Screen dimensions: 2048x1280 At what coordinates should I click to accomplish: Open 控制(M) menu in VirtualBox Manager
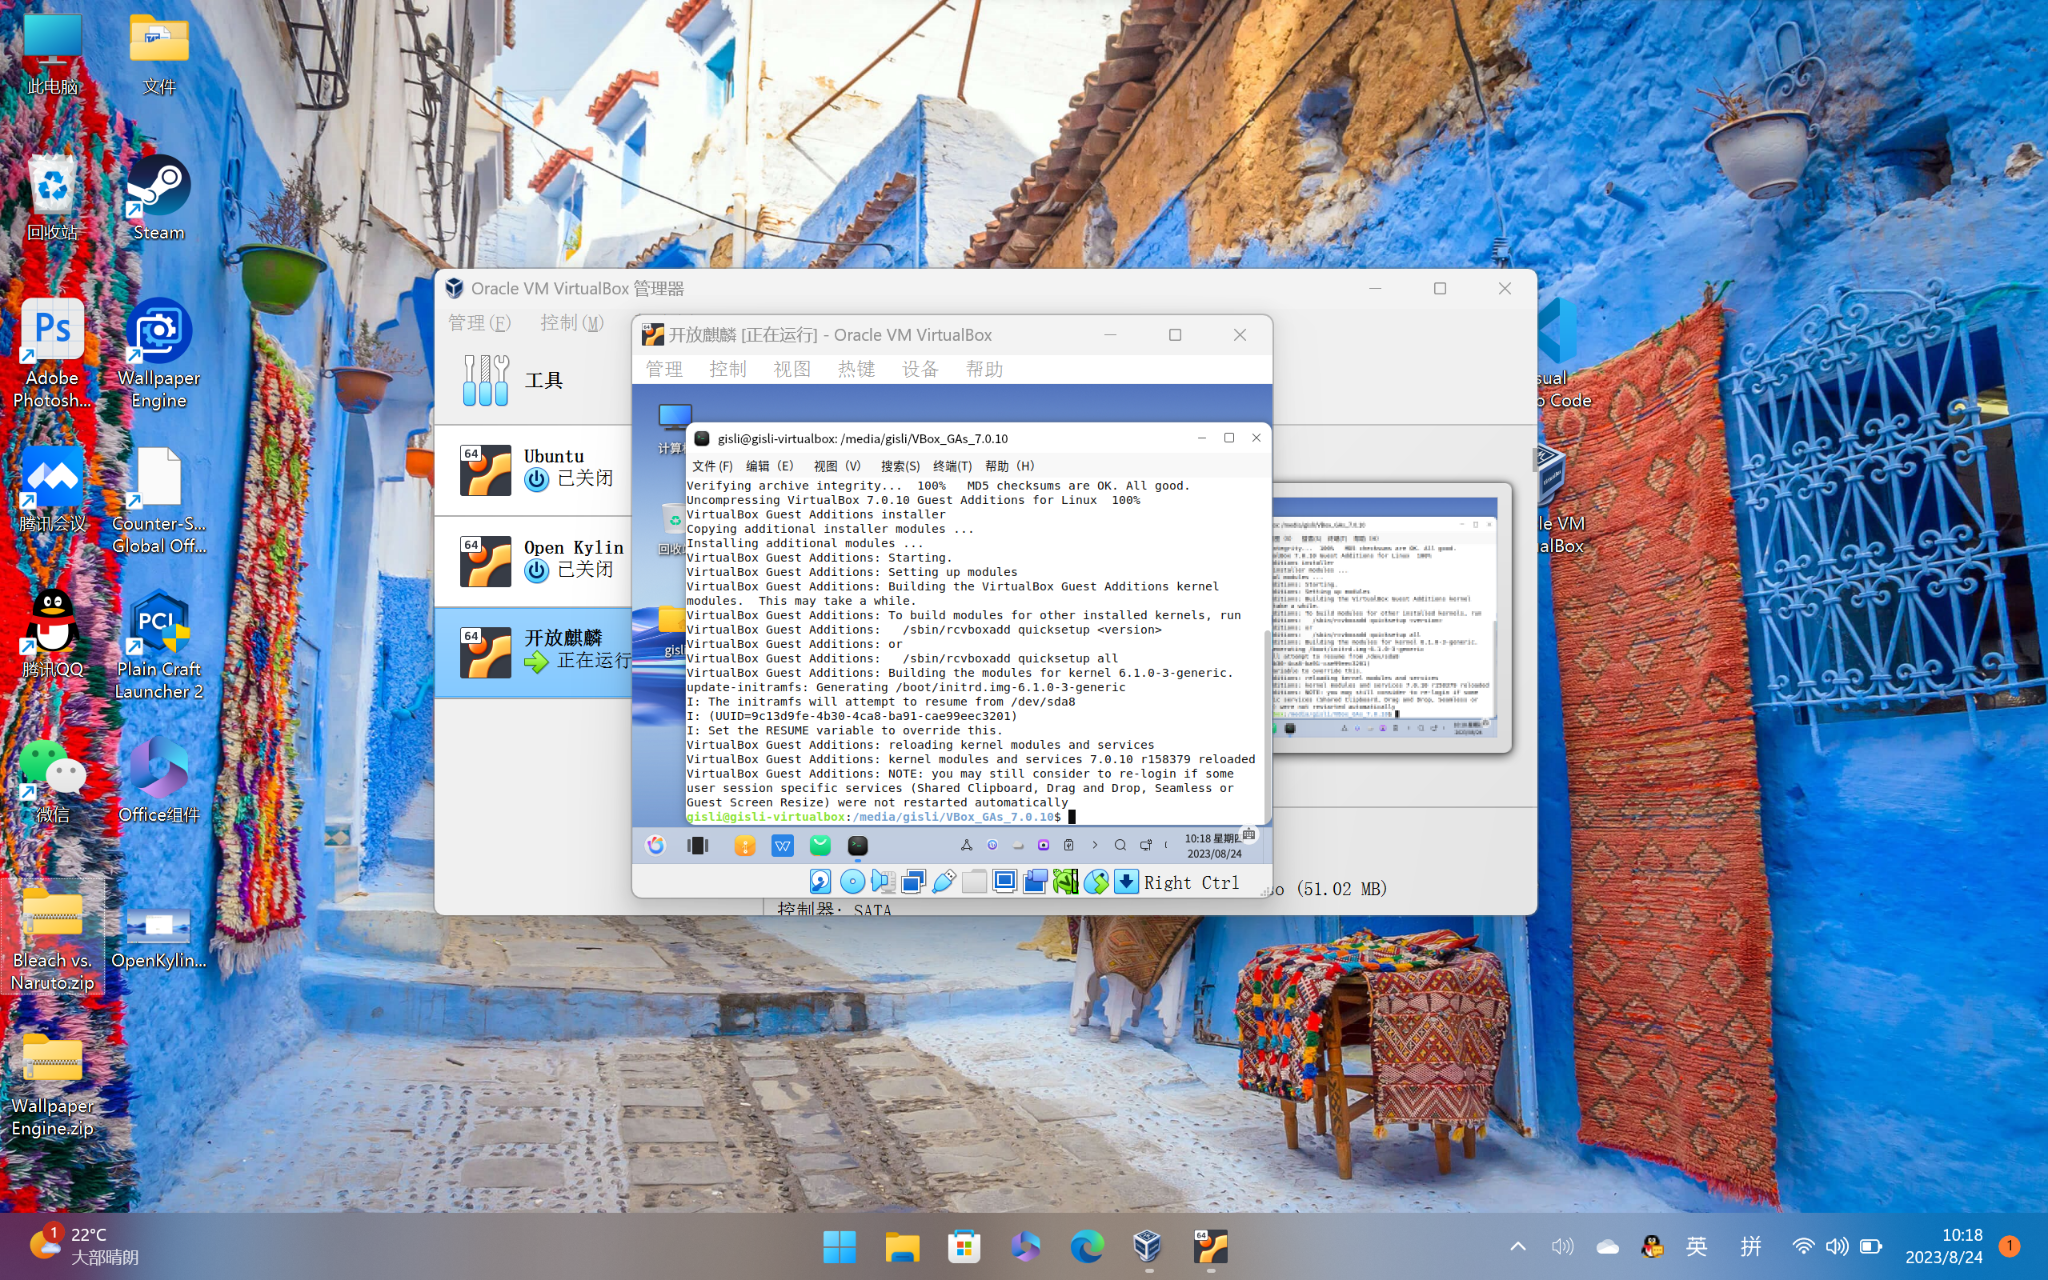coord(572,323)
